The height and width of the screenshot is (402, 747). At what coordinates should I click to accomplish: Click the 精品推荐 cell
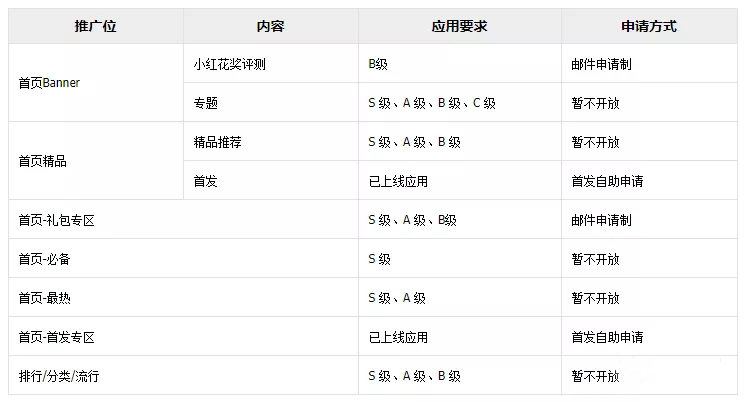pos(271,141)
